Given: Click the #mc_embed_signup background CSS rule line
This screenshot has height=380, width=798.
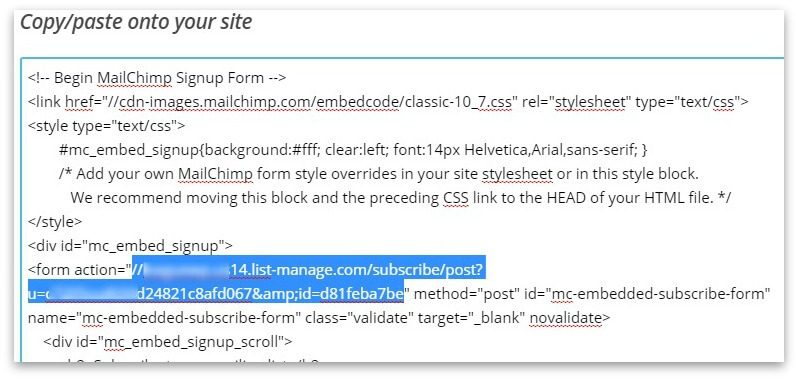Looking at the screenshot, I should (354, 150).
